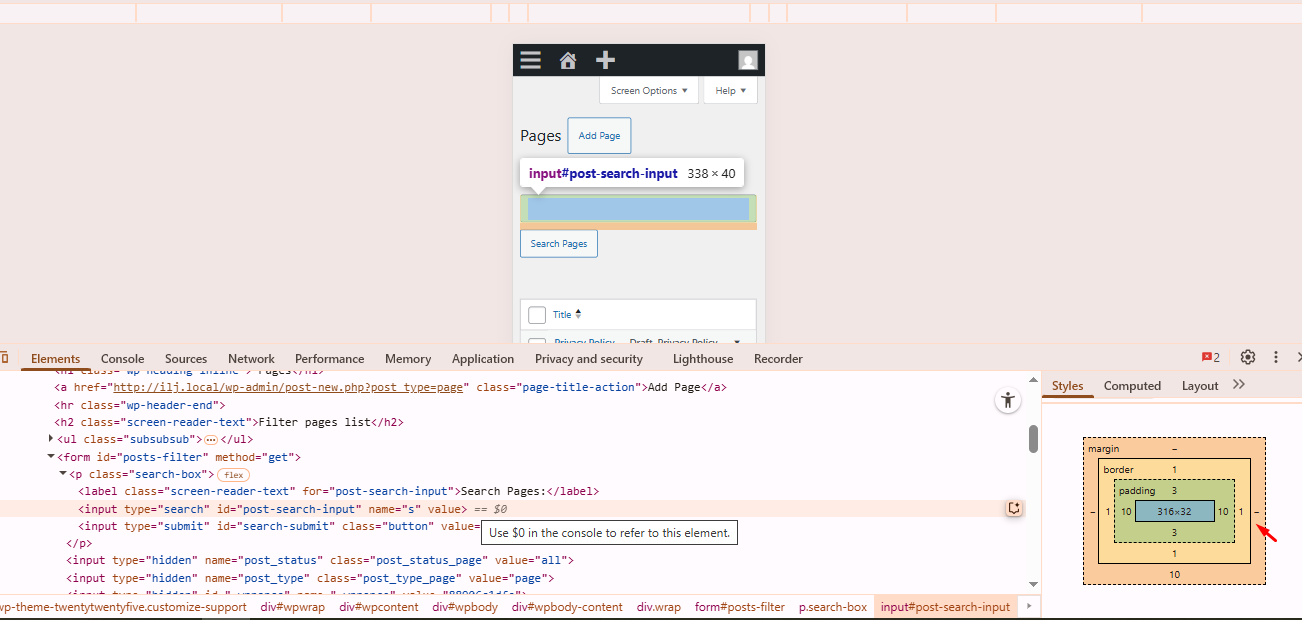Select div.wrap in breadcrumb
1302x620 pixels.
pos(659,607)
